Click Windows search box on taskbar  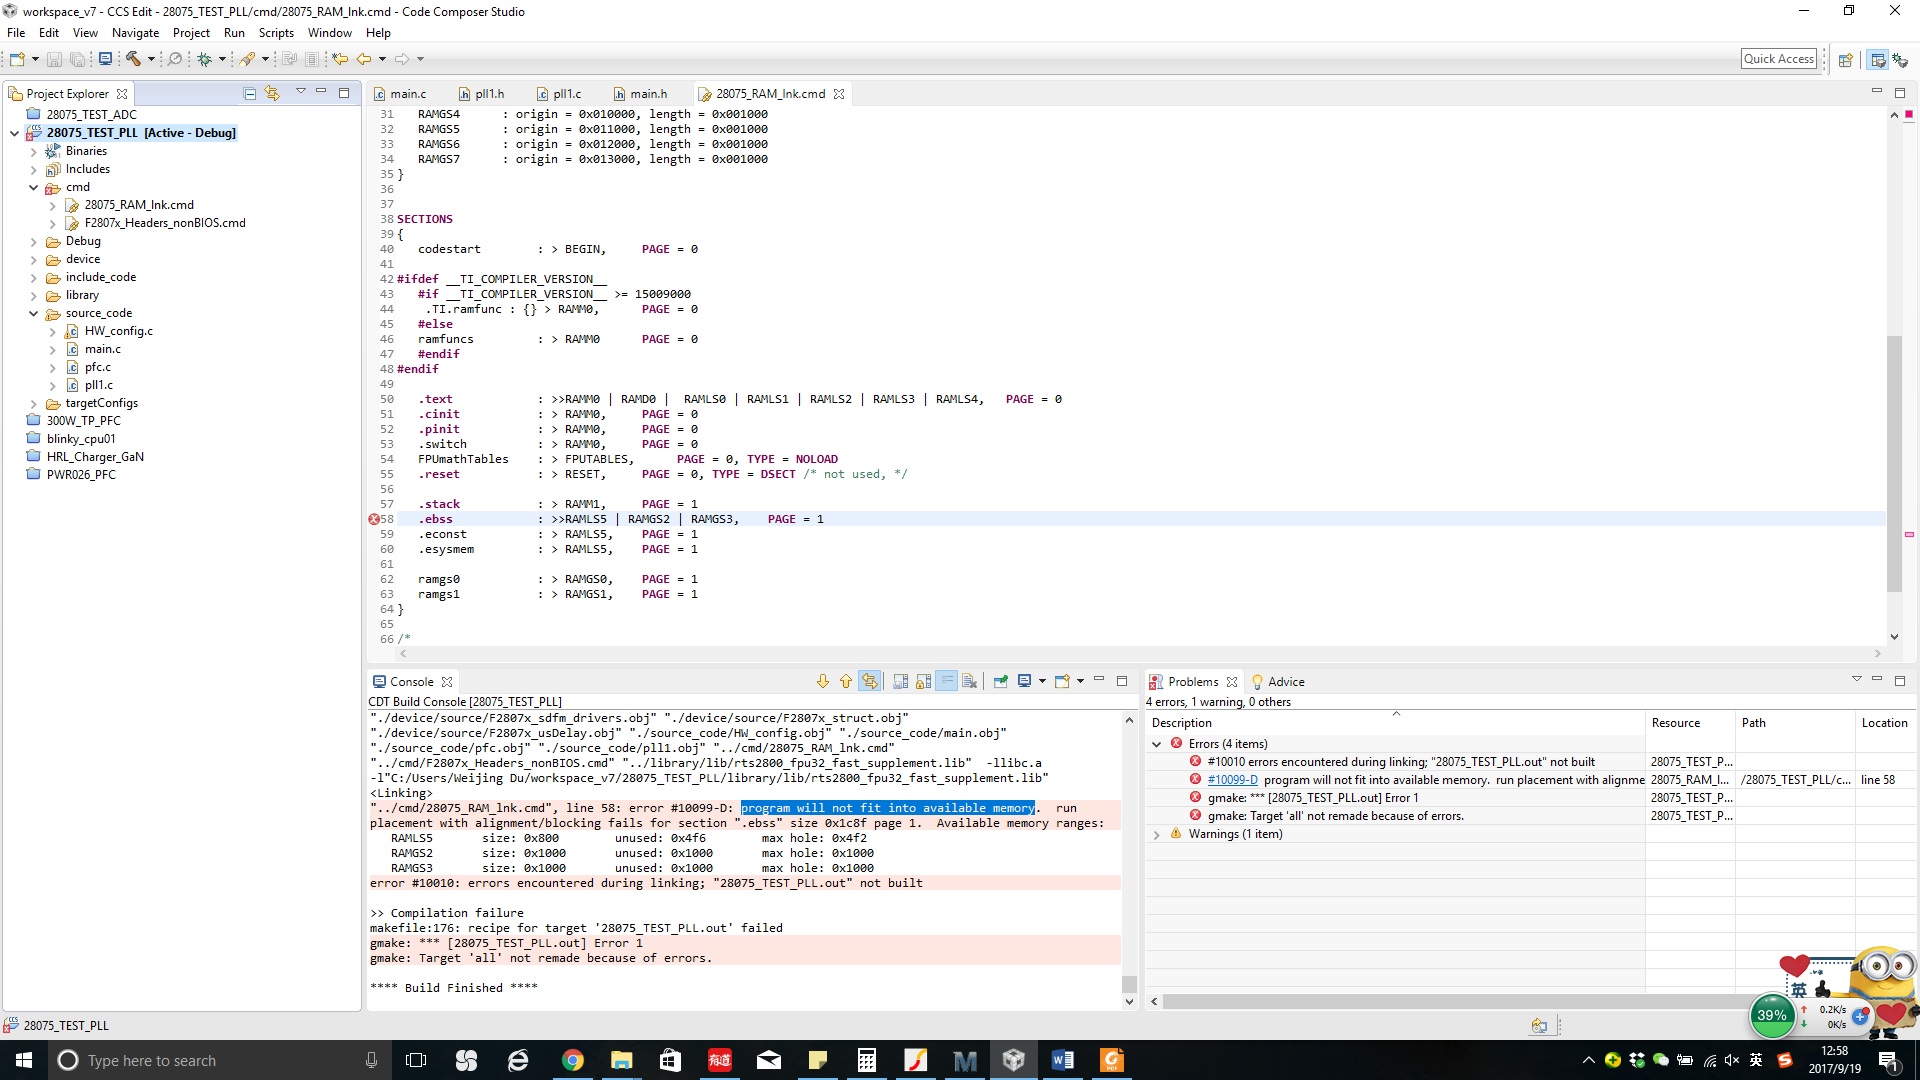[x=218, y=1060]
